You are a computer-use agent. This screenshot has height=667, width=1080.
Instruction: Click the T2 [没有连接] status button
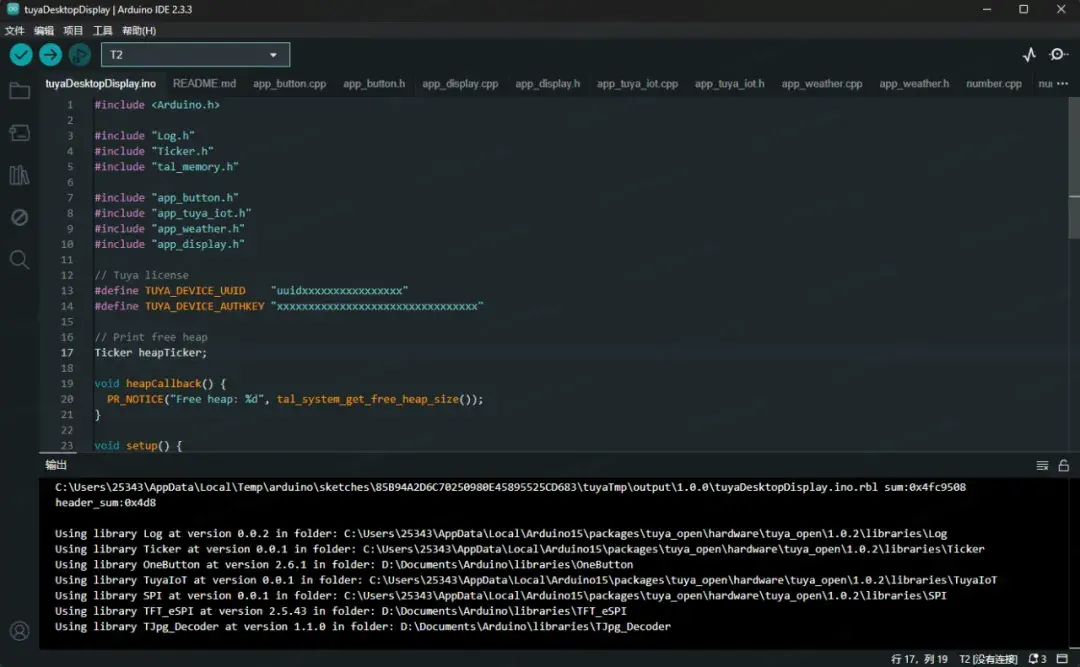[x=988, y=659]
